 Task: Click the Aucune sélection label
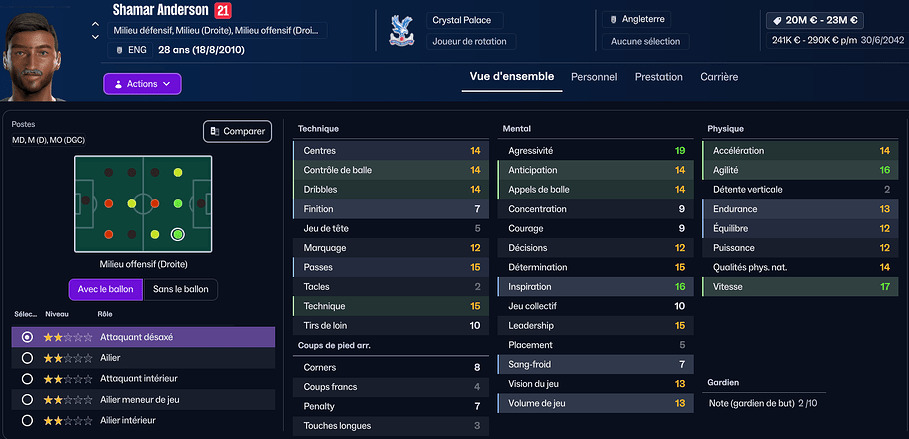646,41
